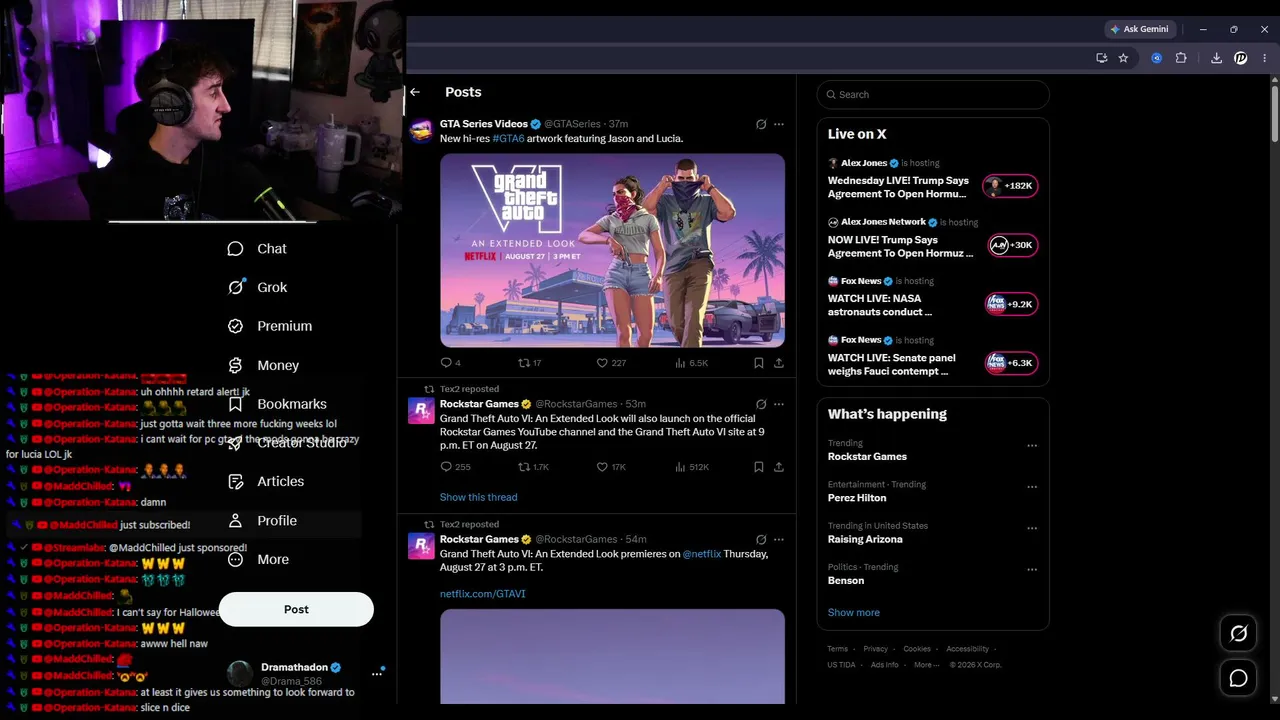The width and height of the screenshot is (1280, 720).
Task: Open Grok actions on Rockstar's 53m post
Action: coord(761,404)
